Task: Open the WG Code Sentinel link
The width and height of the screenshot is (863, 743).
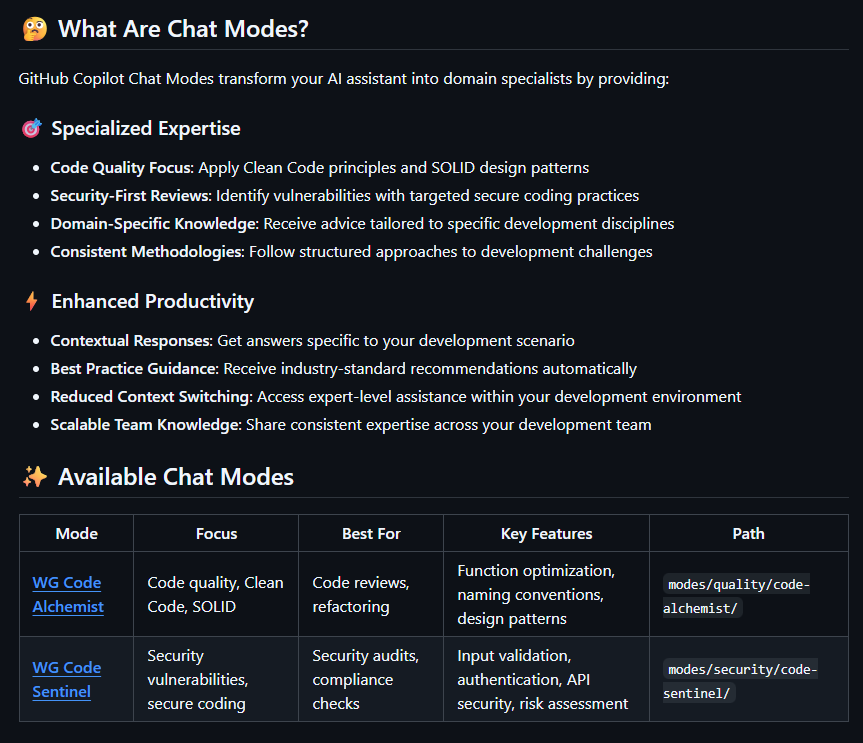Action: (x=67, y=679)
